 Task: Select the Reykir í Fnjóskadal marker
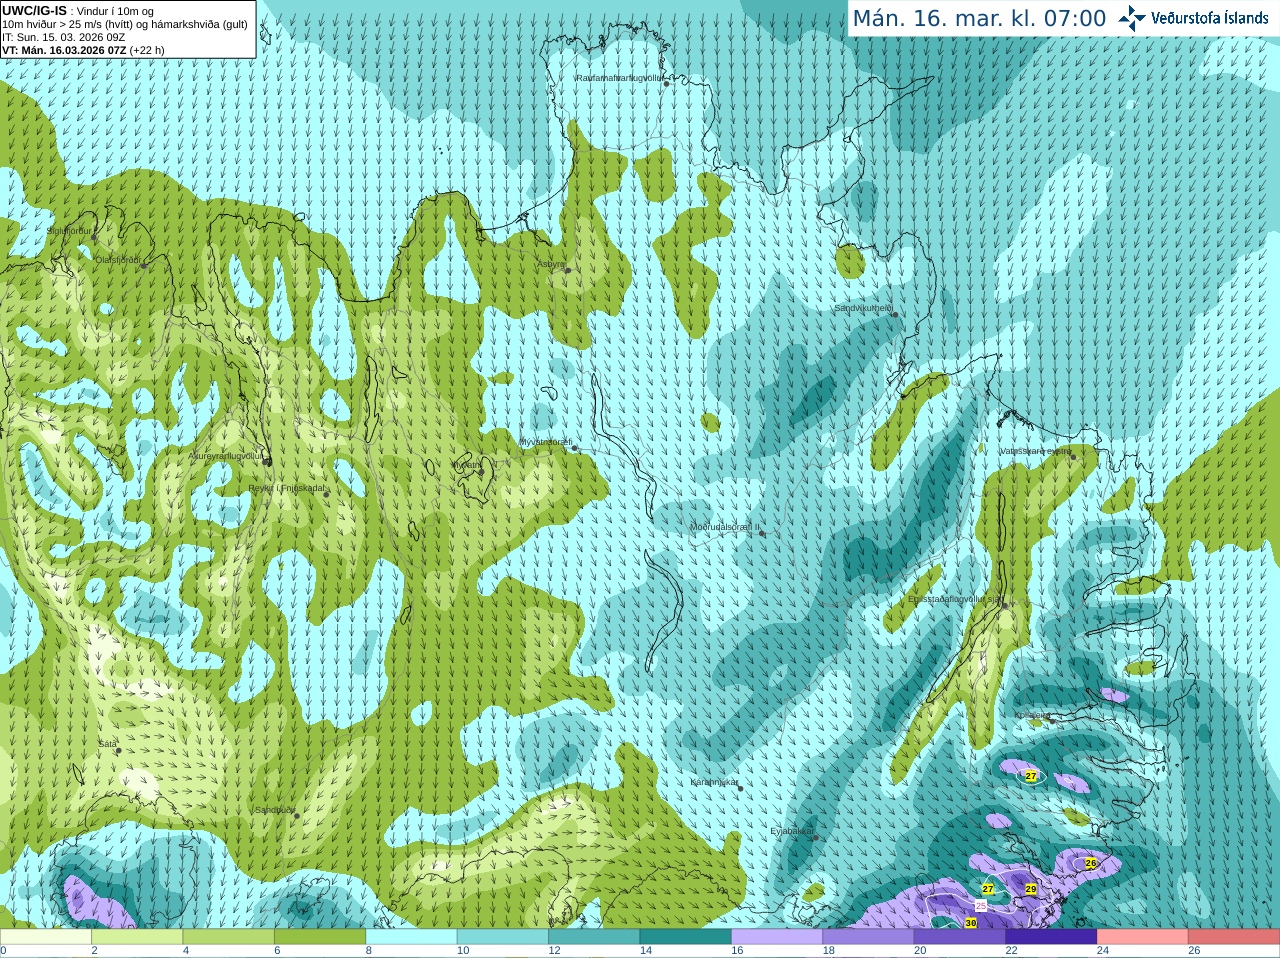pos(326,494)
